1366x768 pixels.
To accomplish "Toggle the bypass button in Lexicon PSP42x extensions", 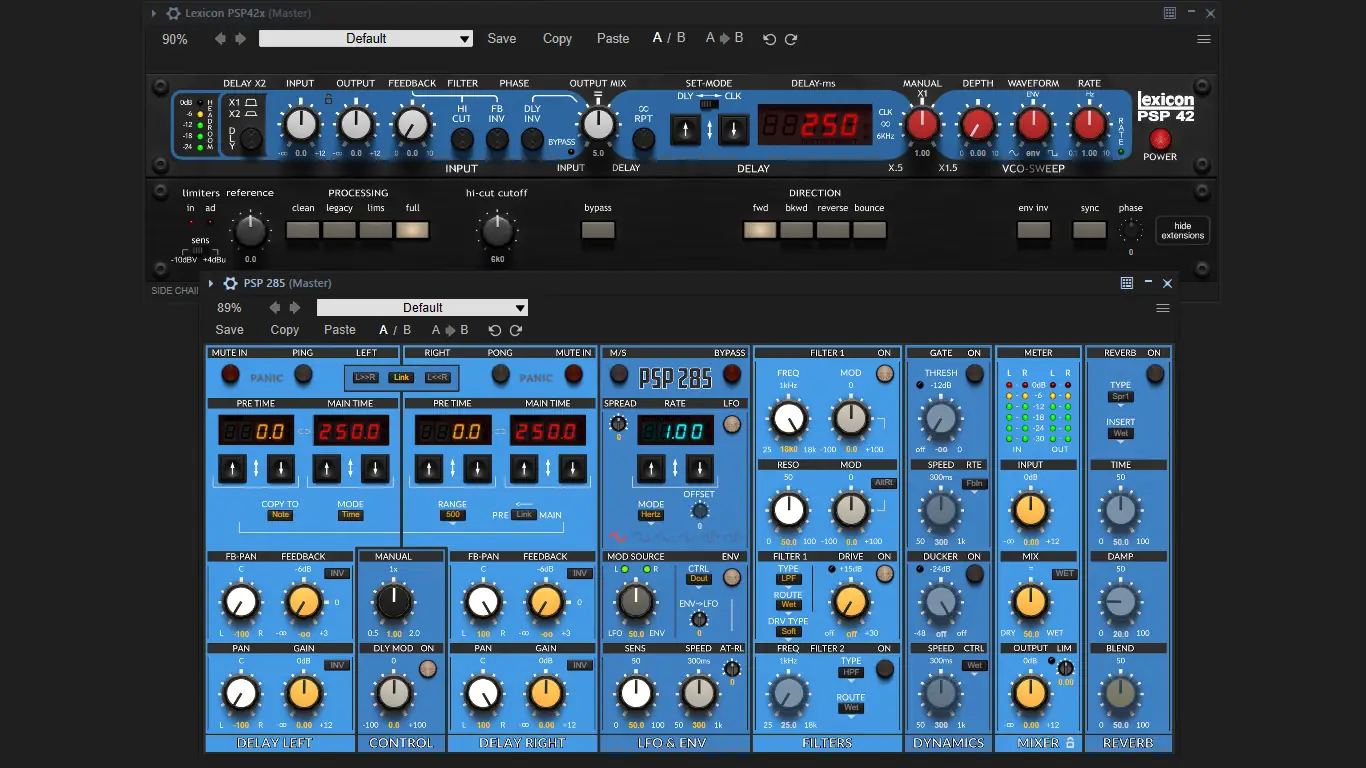I will [598, 230].
